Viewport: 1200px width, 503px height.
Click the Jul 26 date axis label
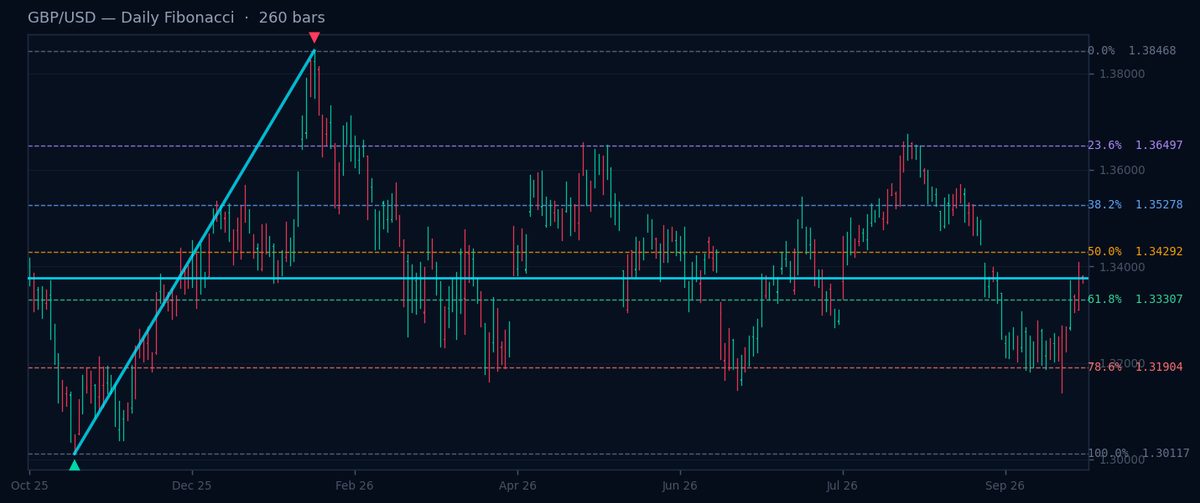[842, 486]
